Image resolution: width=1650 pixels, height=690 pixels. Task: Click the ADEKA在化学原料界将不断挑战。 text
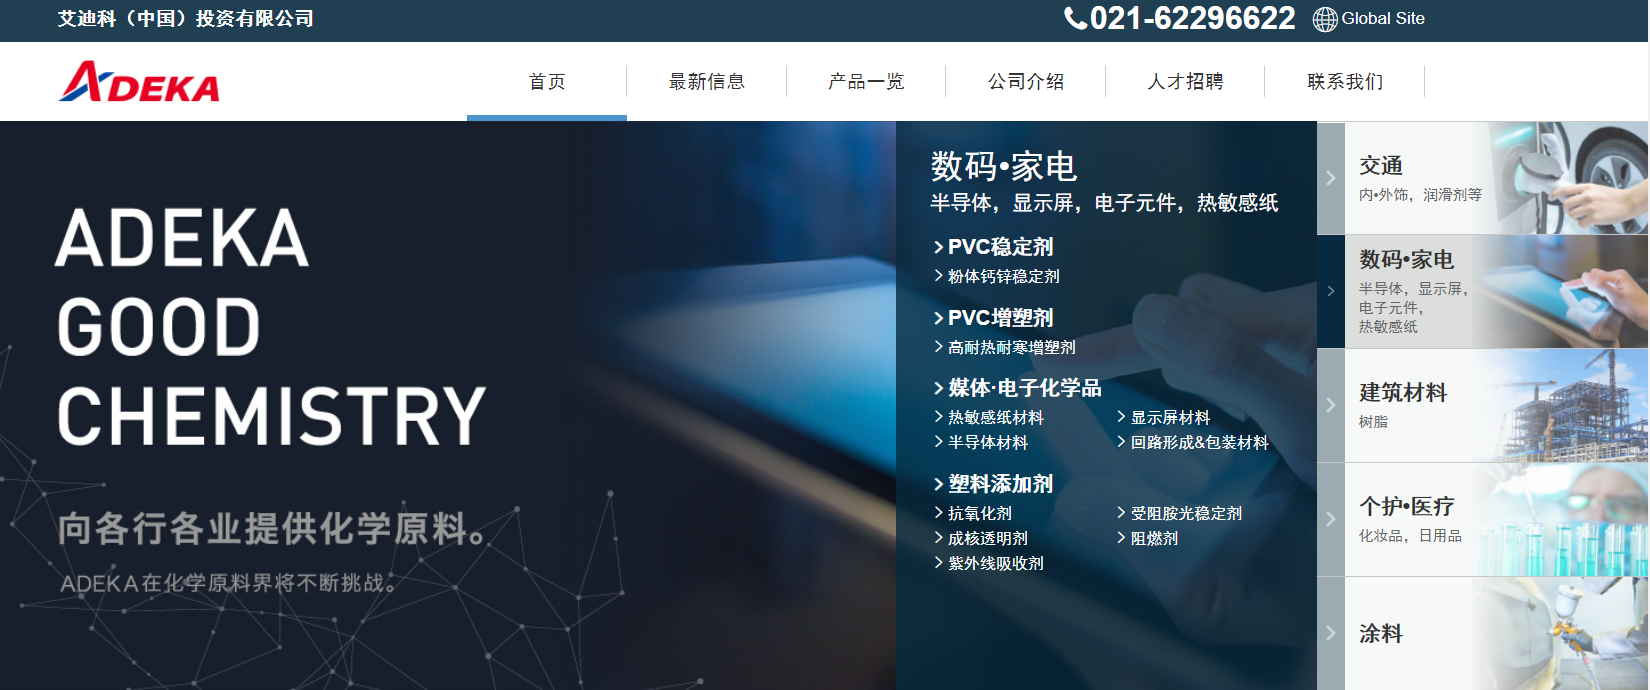[x=228, y=583]
